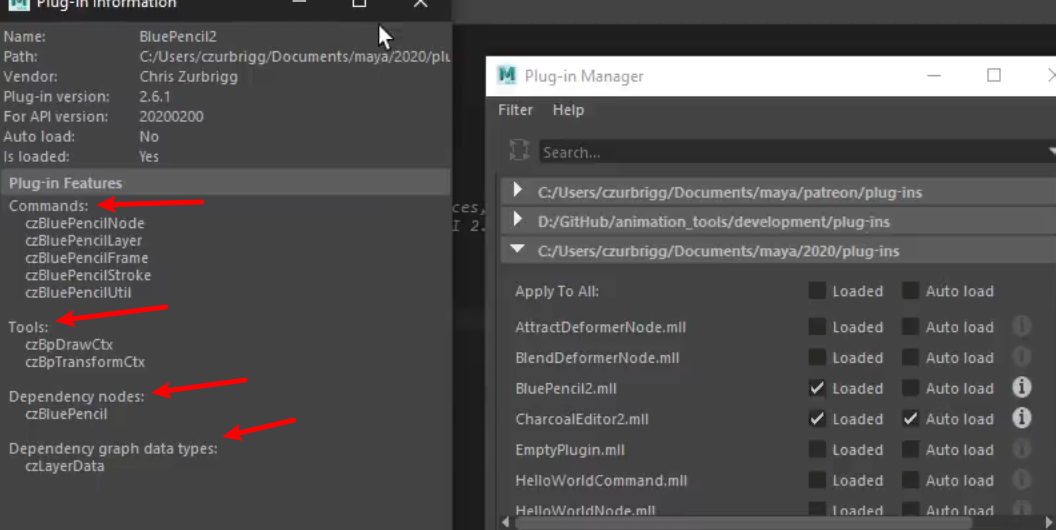This screenshot has width=1056, height=530.
Task: Select czBluePencilFrame command text
Action: 86,258
